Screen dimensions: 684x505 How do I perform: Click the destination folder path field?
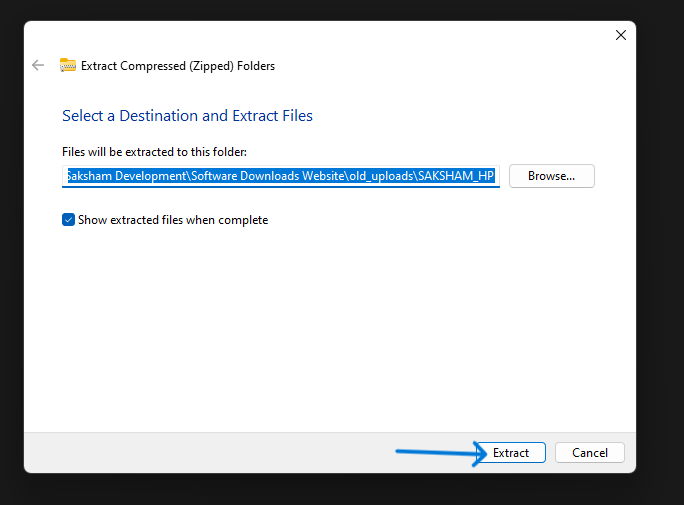[x=280, y=176]
